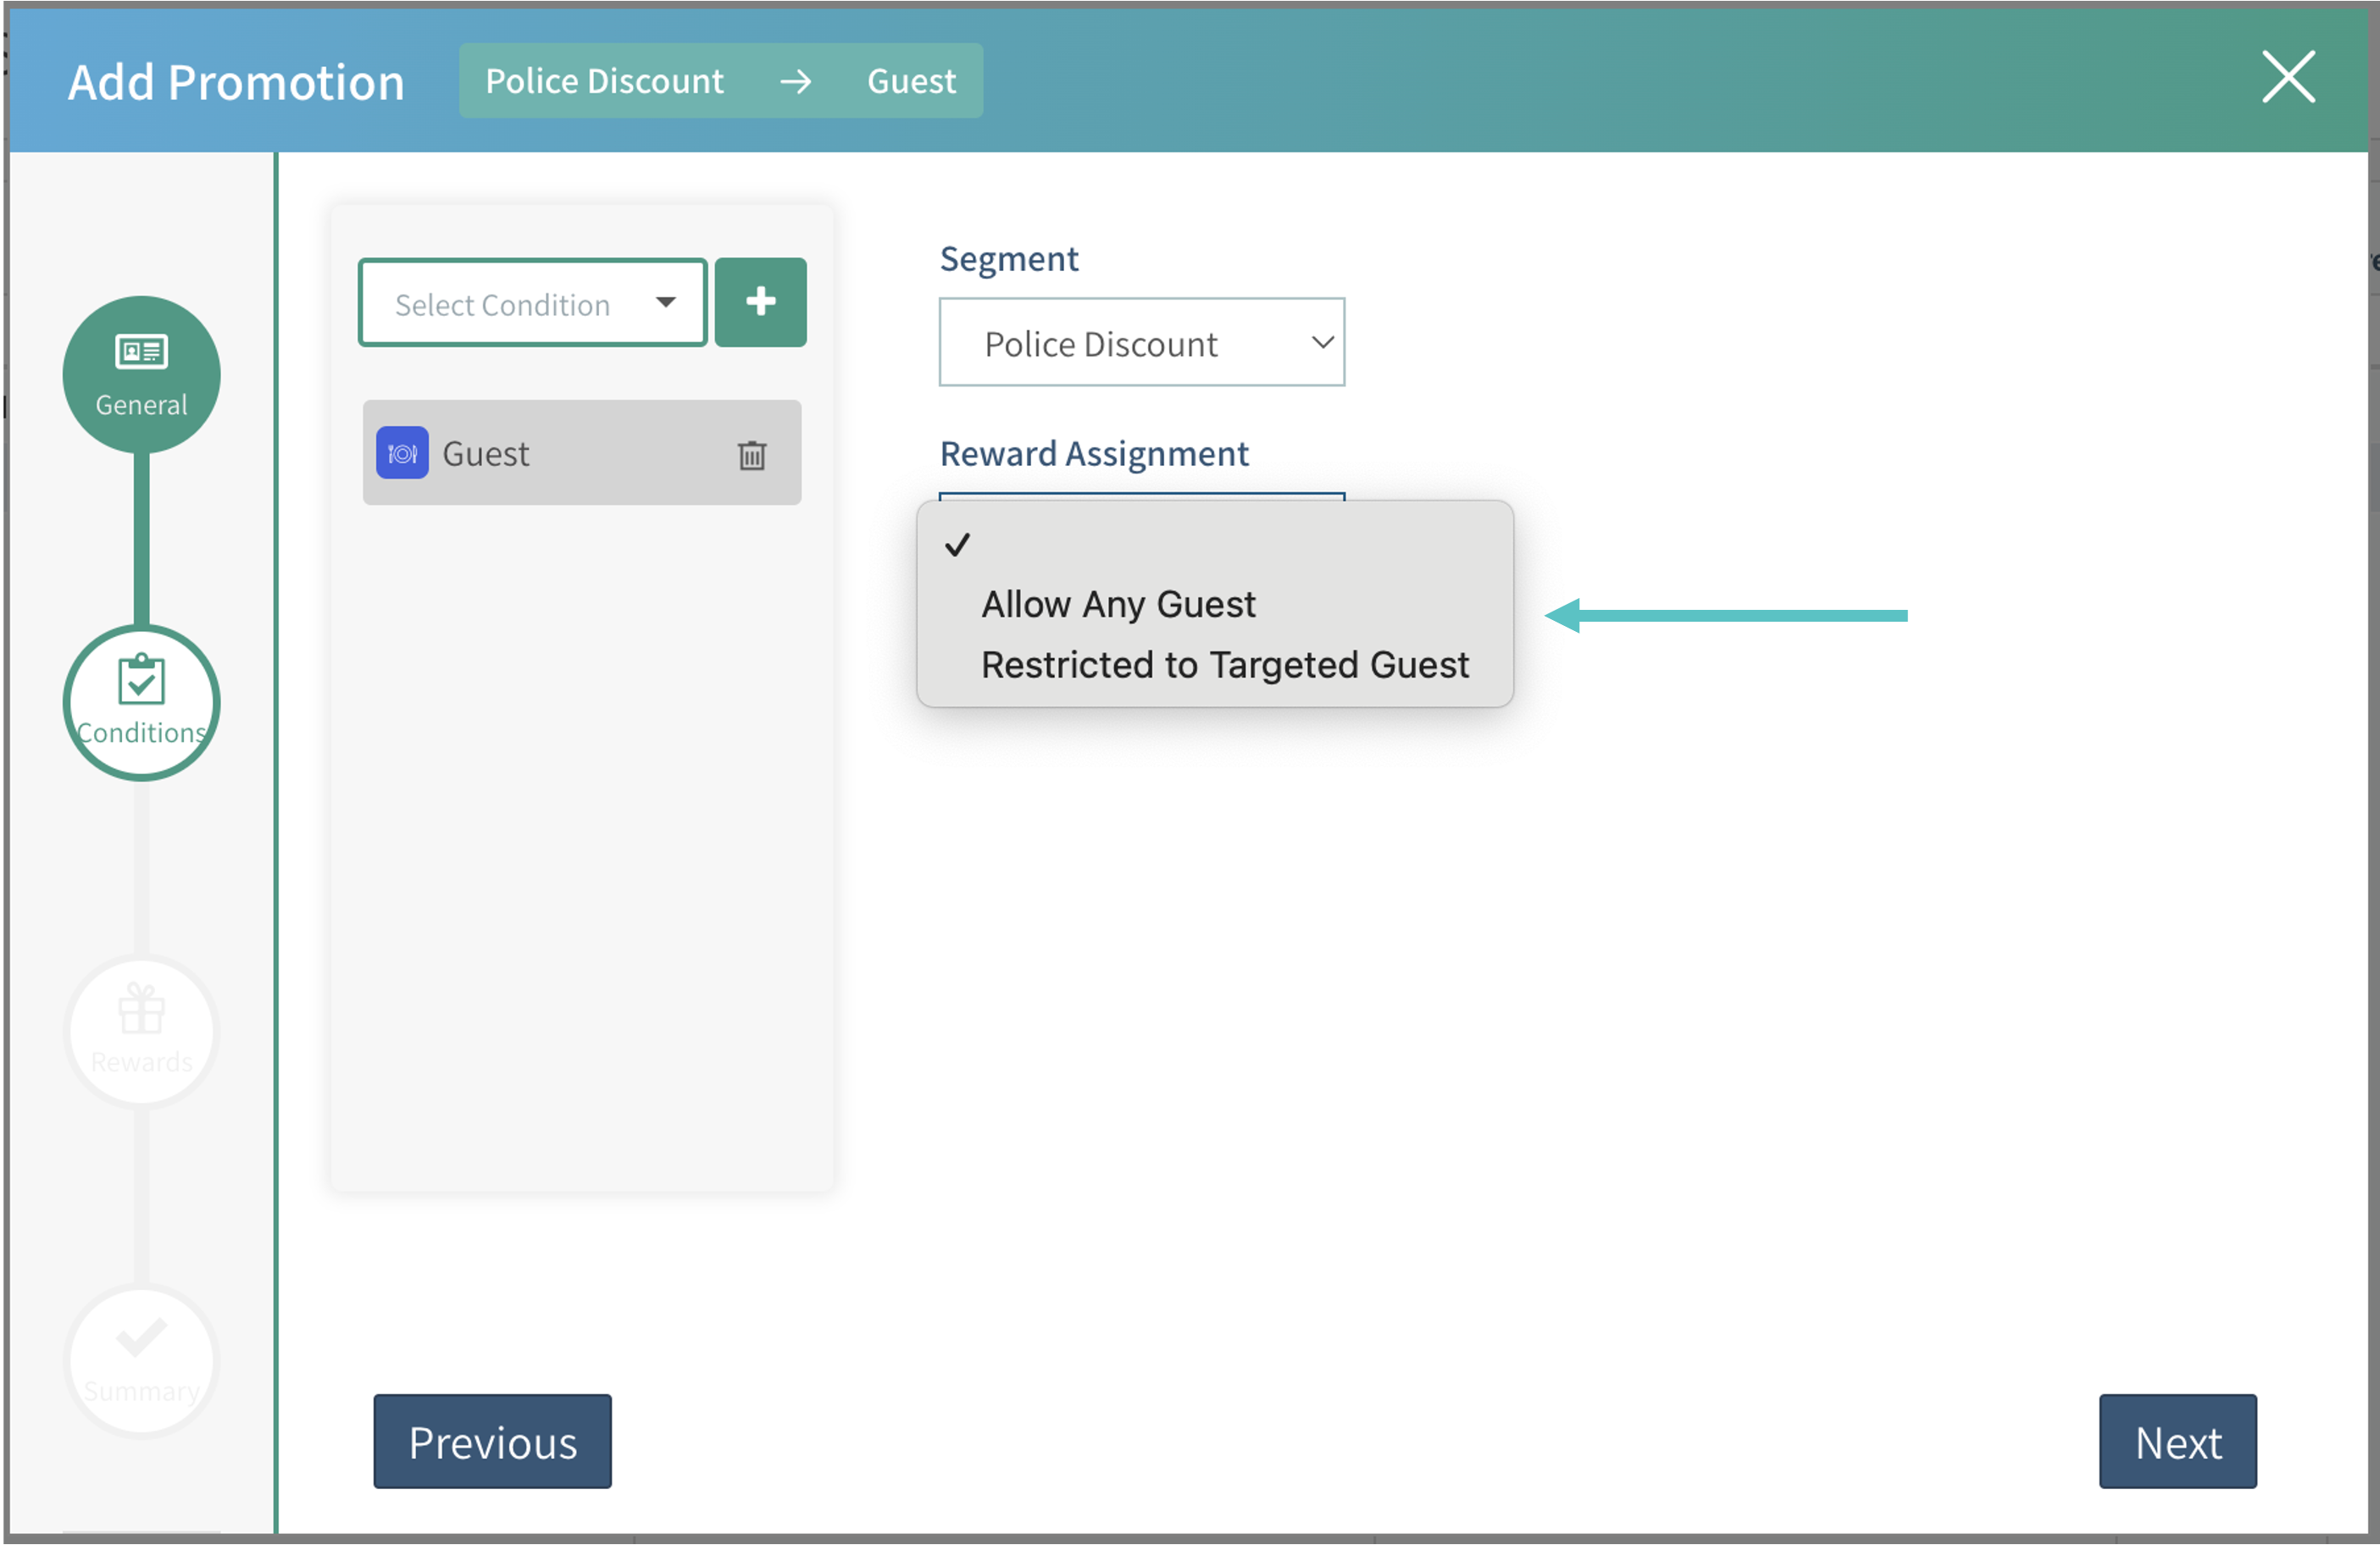Viewport: 2380px width, 1545px height.
Task: Close the Add Promotion dialog
Action: [2288, 77]
